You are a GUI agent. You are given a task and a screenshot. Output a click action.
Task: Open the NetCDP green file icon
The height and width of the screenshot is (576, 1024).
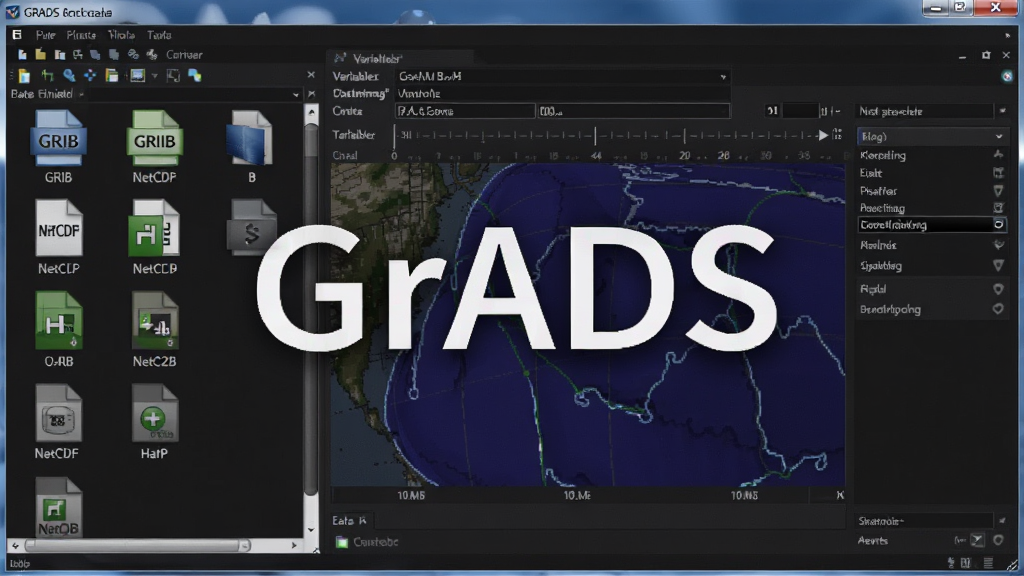click(x=154, y=229)
